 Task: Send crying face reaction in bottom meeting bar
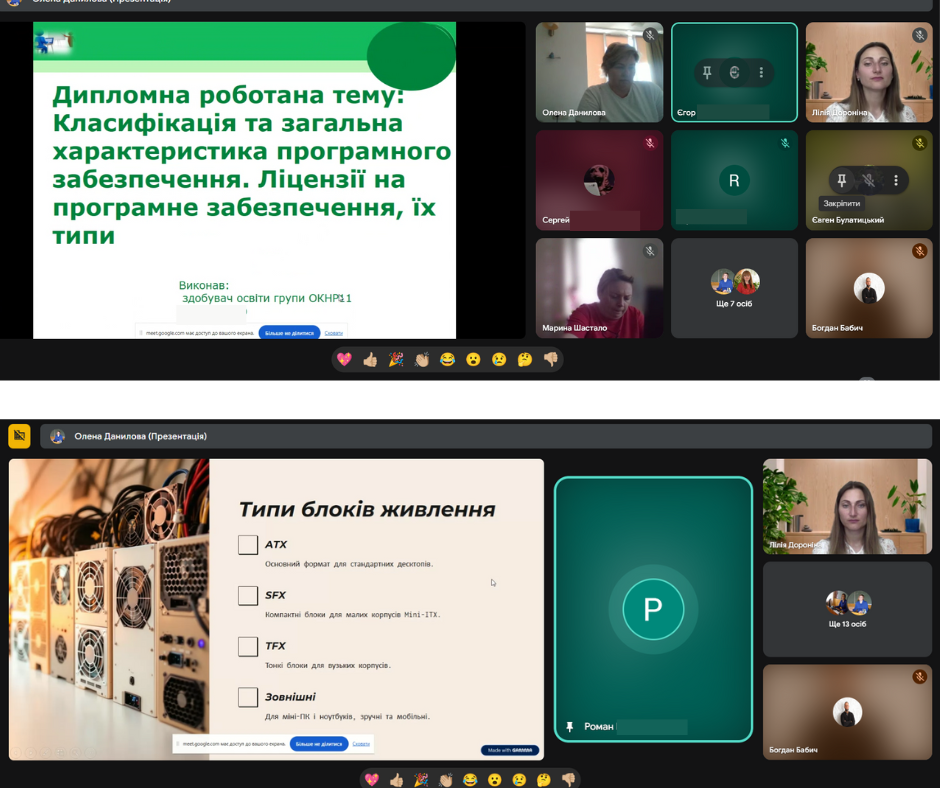[x=519, y=780]
